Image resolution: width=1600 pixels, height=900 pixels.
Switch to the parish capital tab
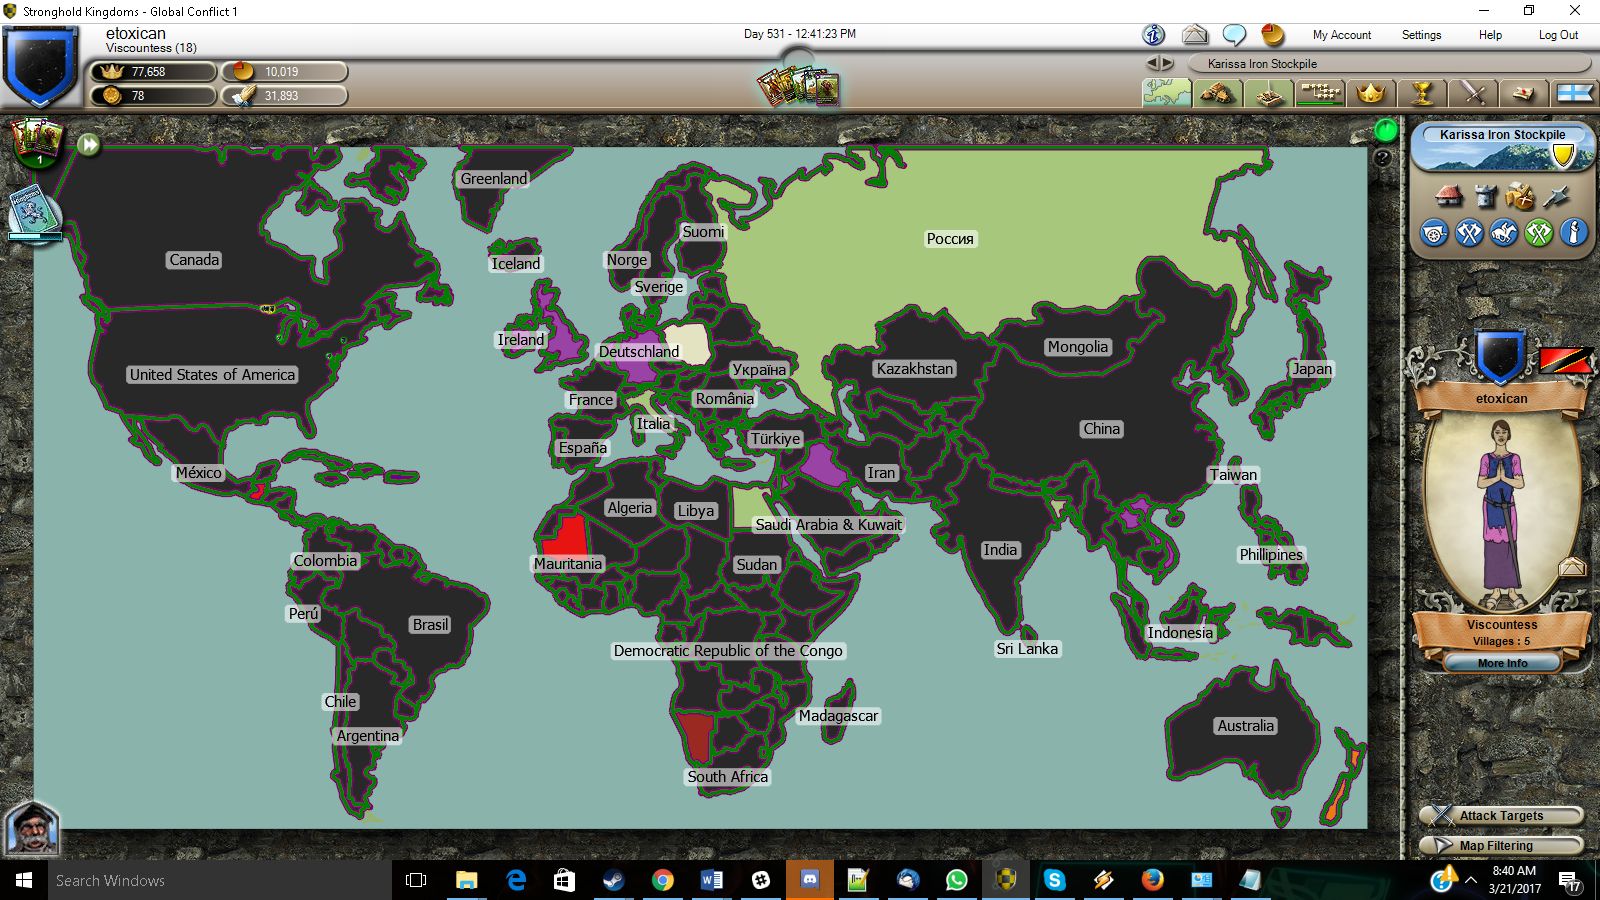[x=1268, y=93]
